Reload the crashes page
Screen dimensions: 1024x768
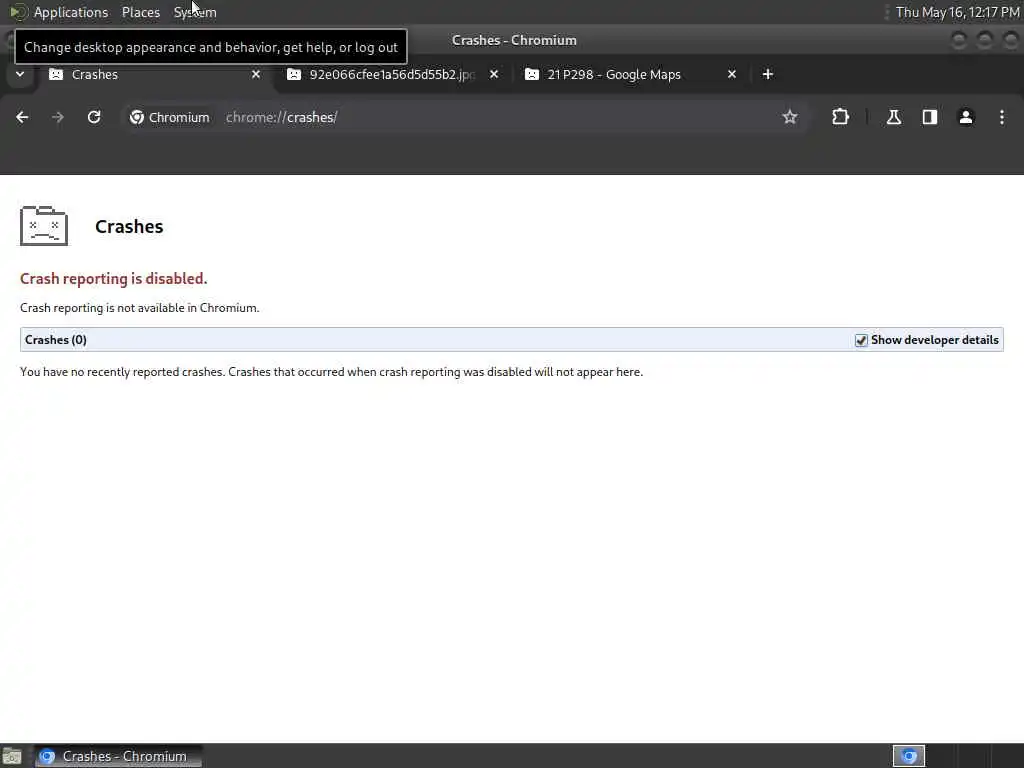94,117
